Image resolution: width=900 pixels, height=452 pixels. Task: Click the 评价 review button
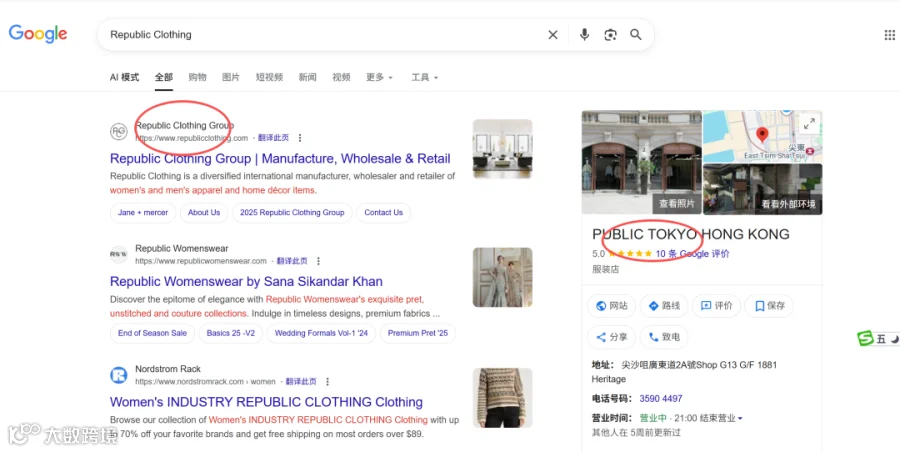[716, 306]
